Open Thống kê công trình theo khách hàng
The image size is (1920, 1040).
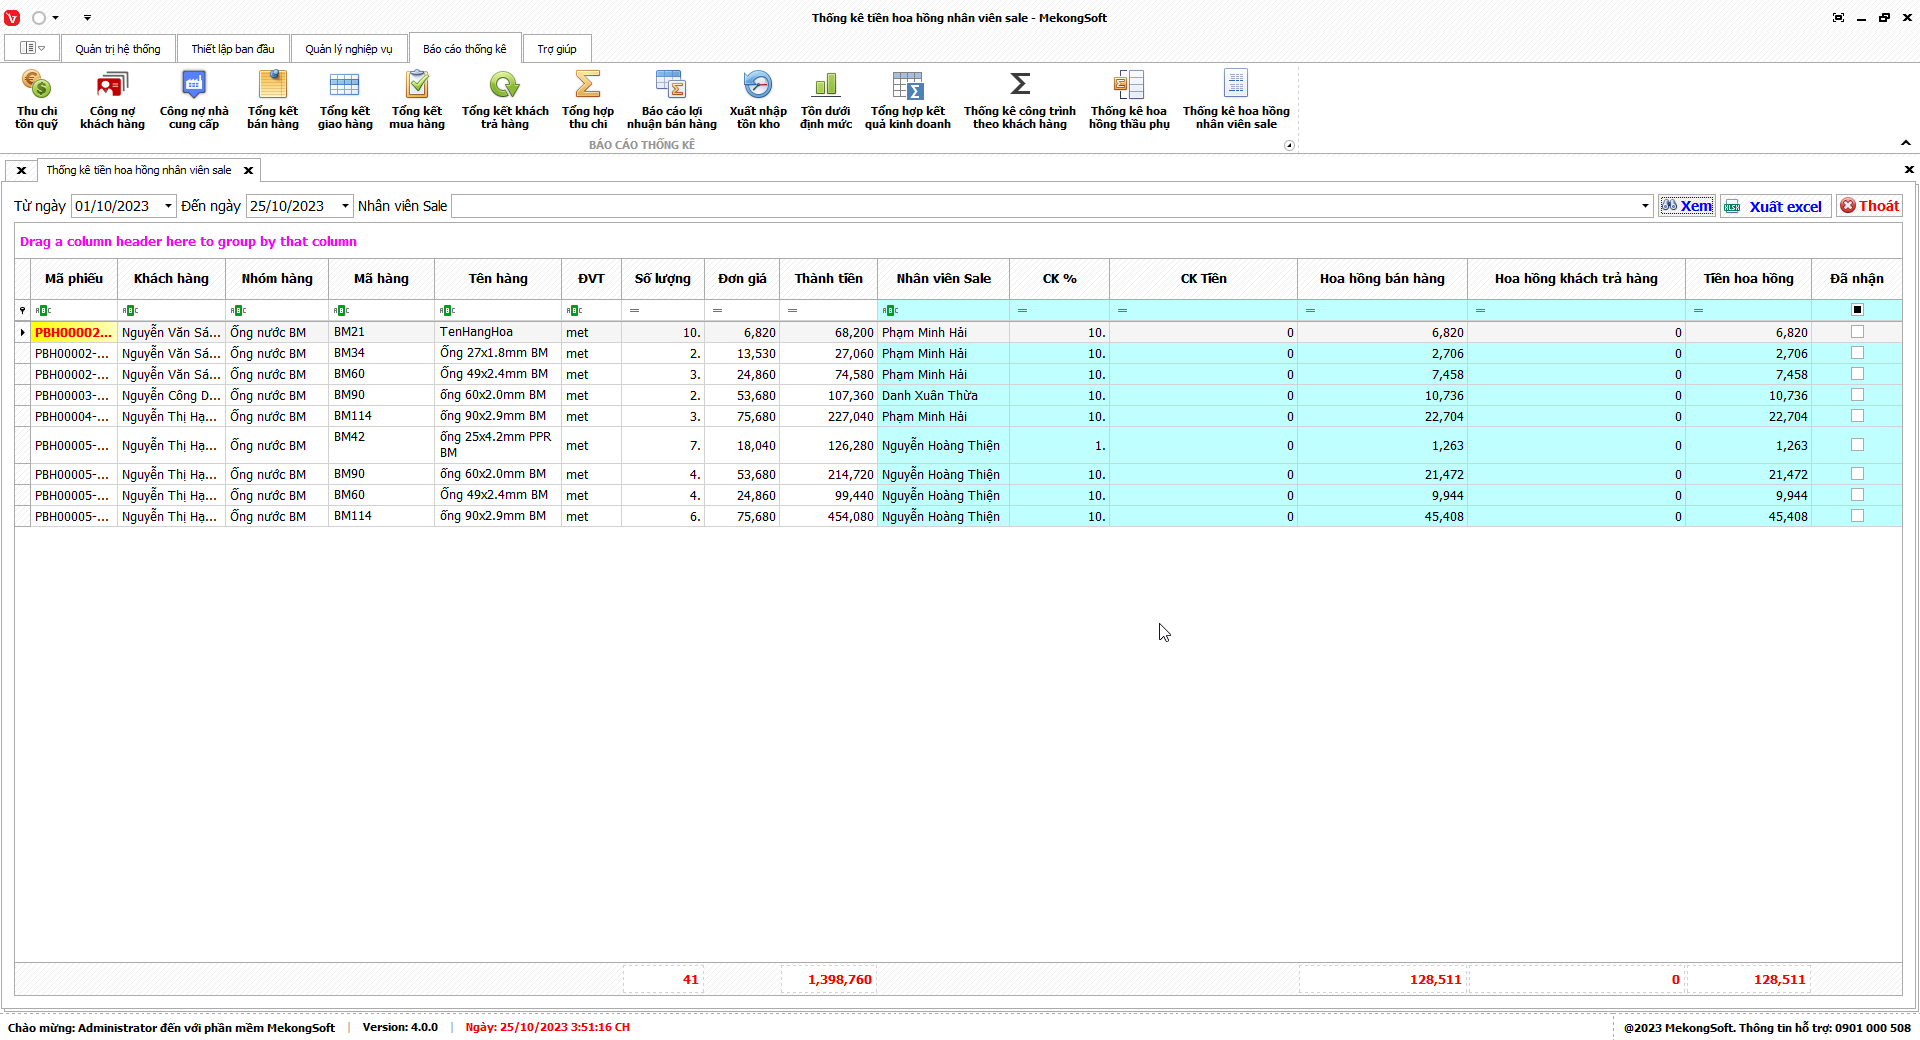pos(1019,99)
